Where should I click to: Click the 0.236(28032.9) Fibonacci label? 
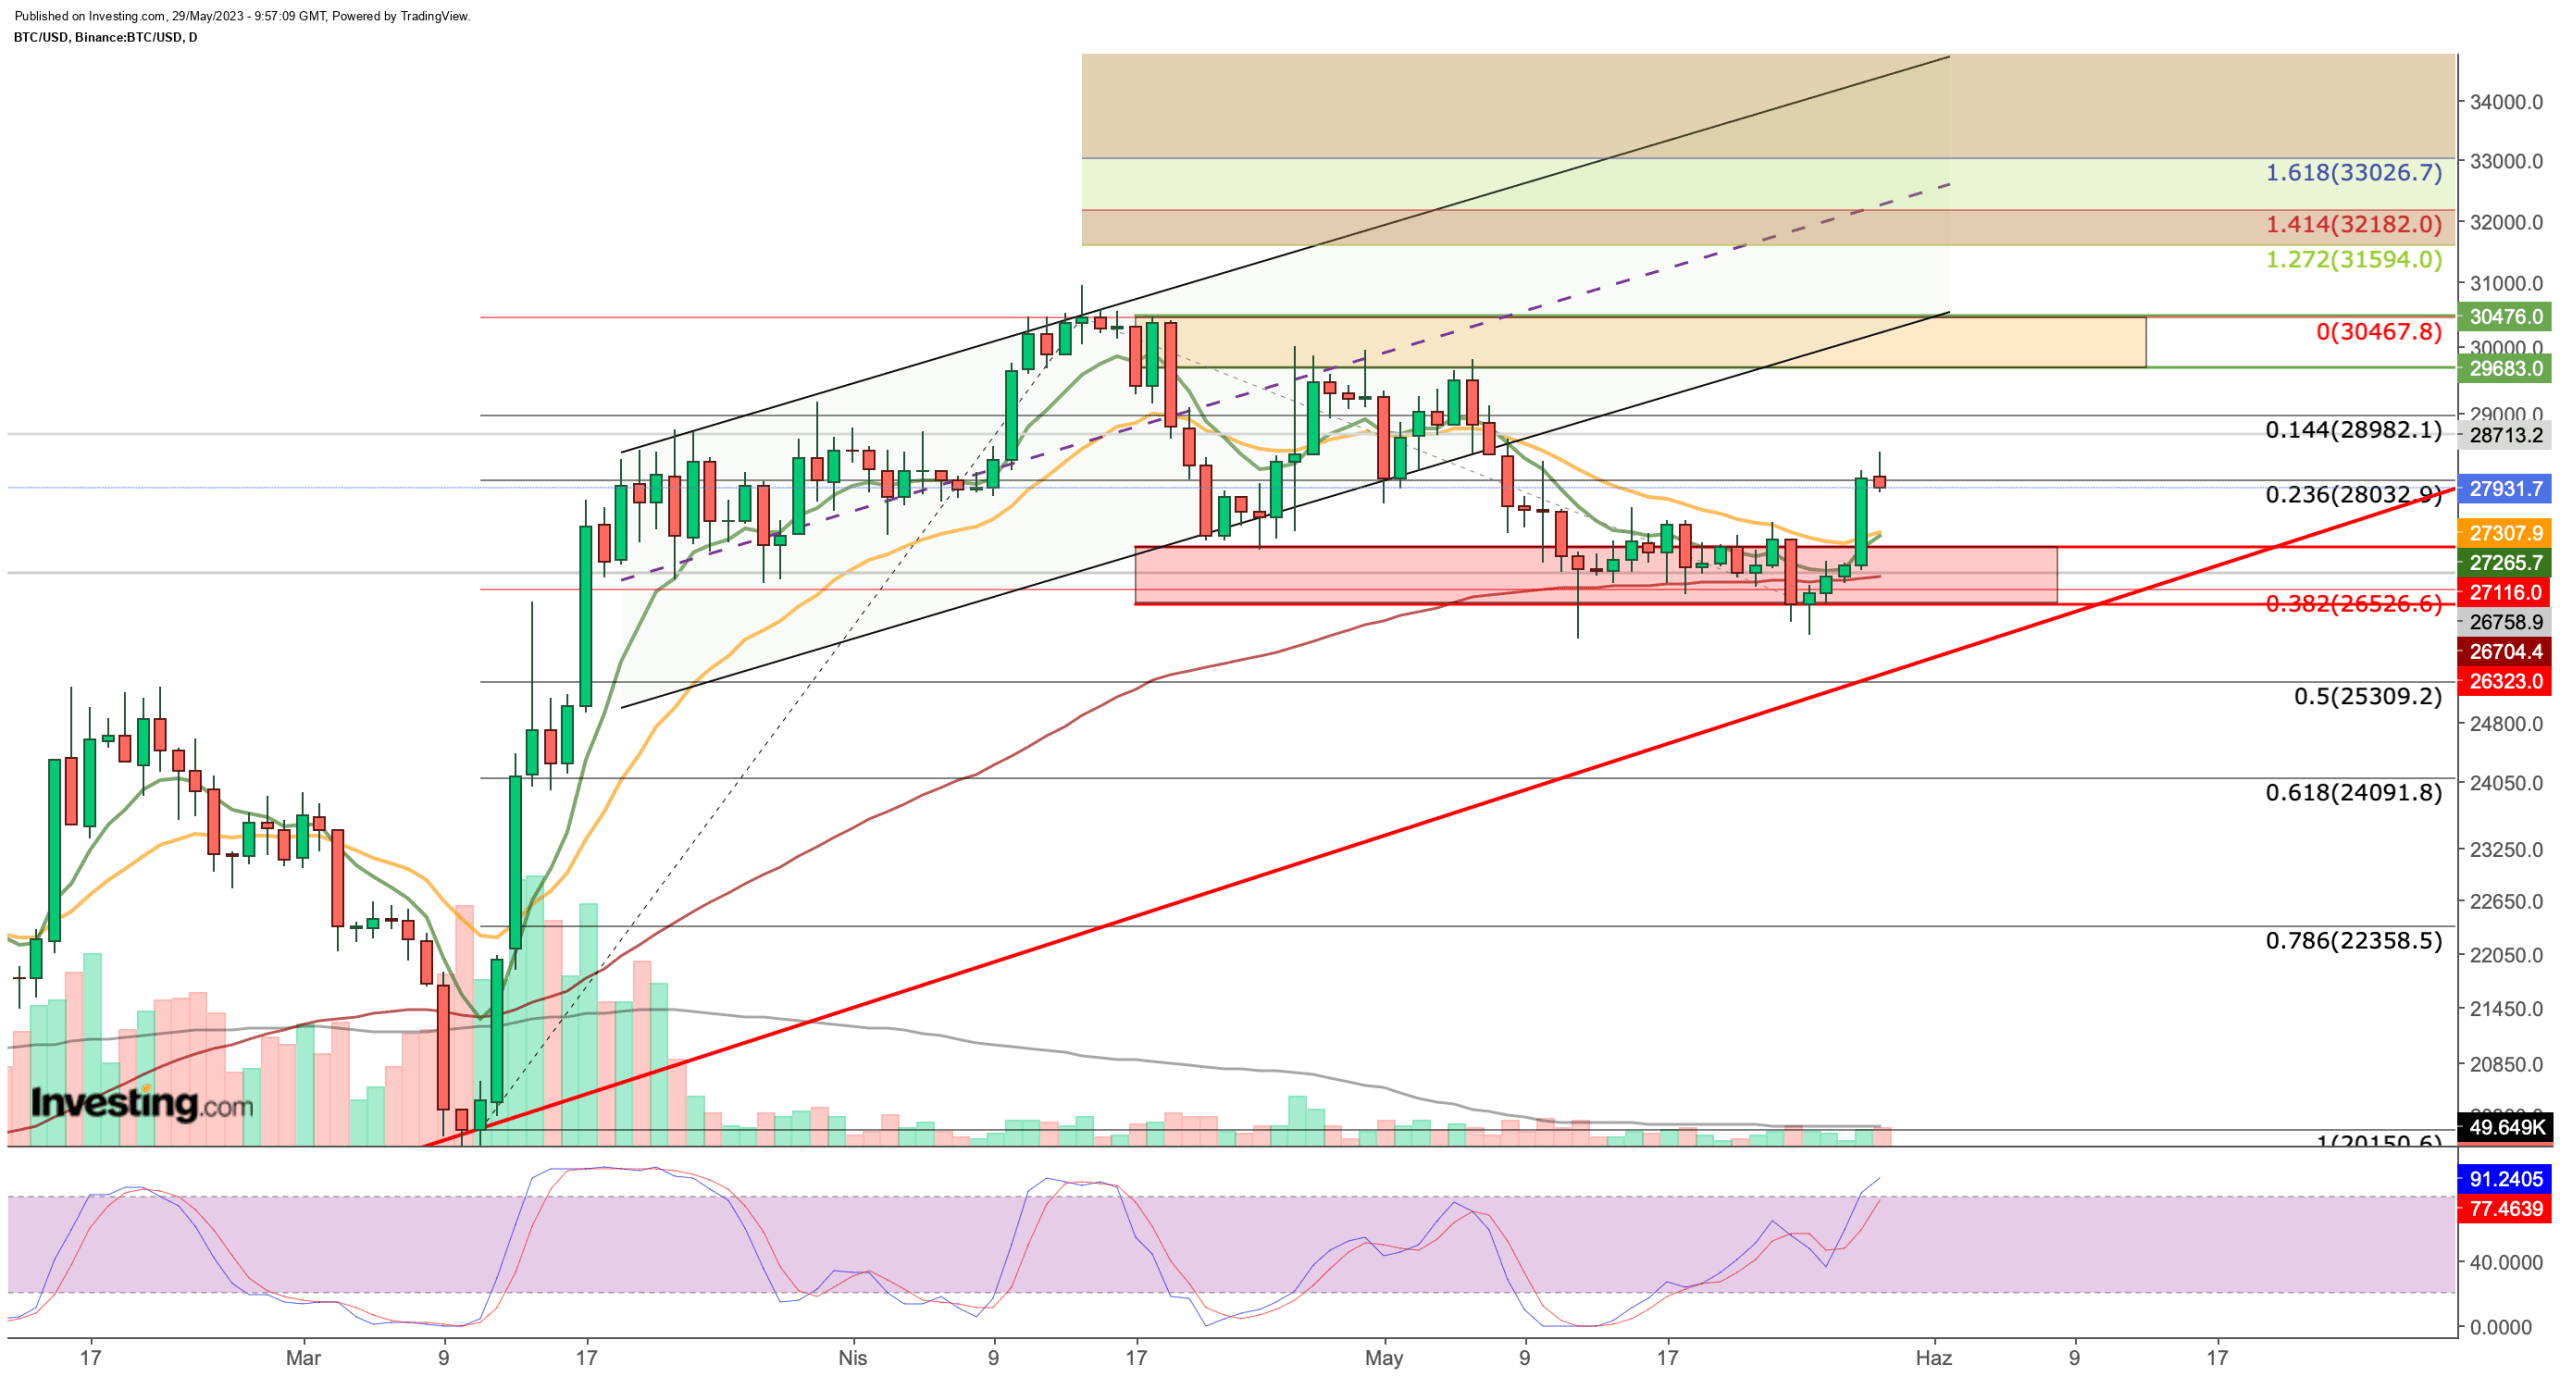tap(2352, 494)
